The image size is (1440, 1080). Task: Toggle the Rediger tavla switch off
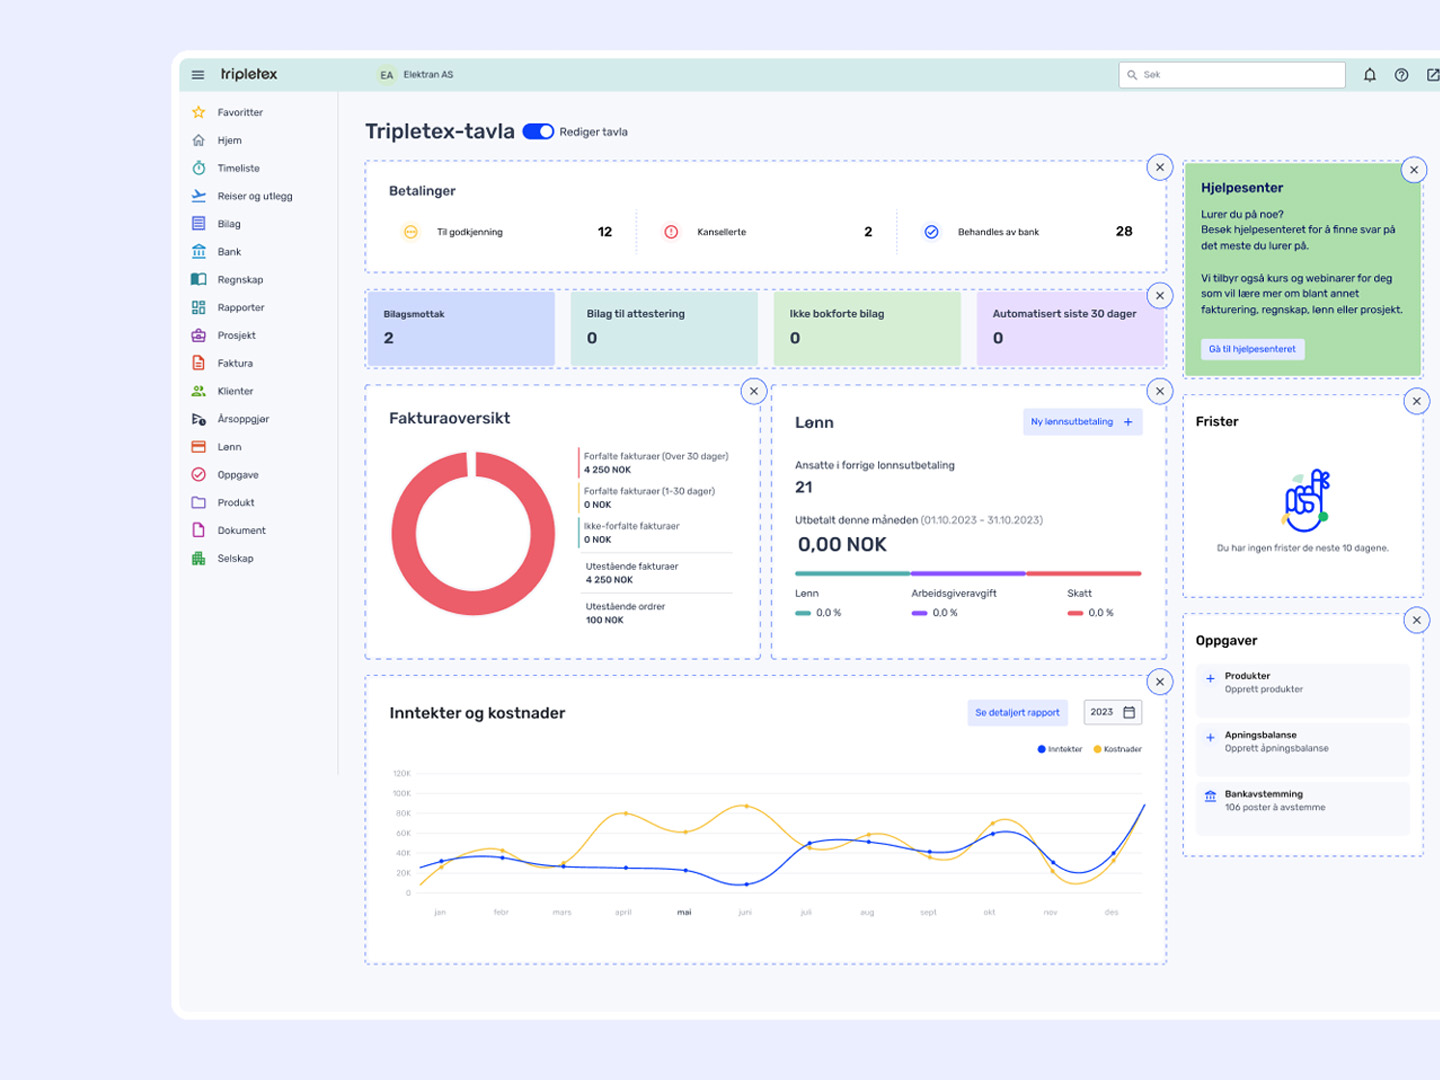click(538, 132)
